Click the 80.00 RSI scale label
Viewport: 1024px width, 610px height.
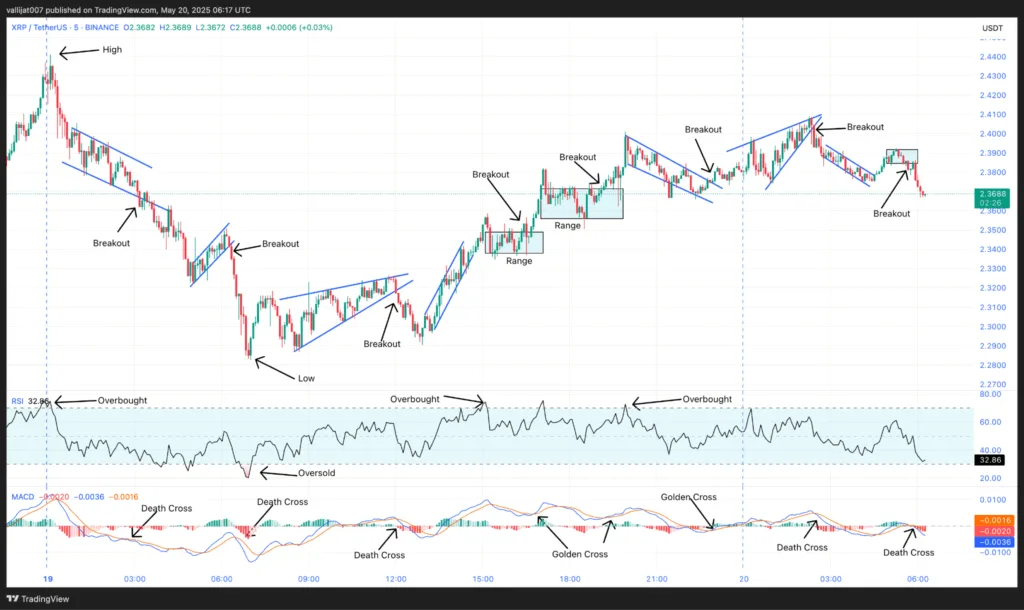click(x=990, y=394)
